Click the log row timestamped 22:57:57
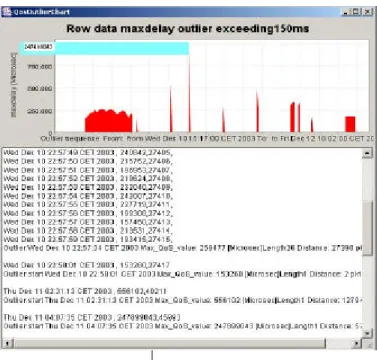 (88, 222)
